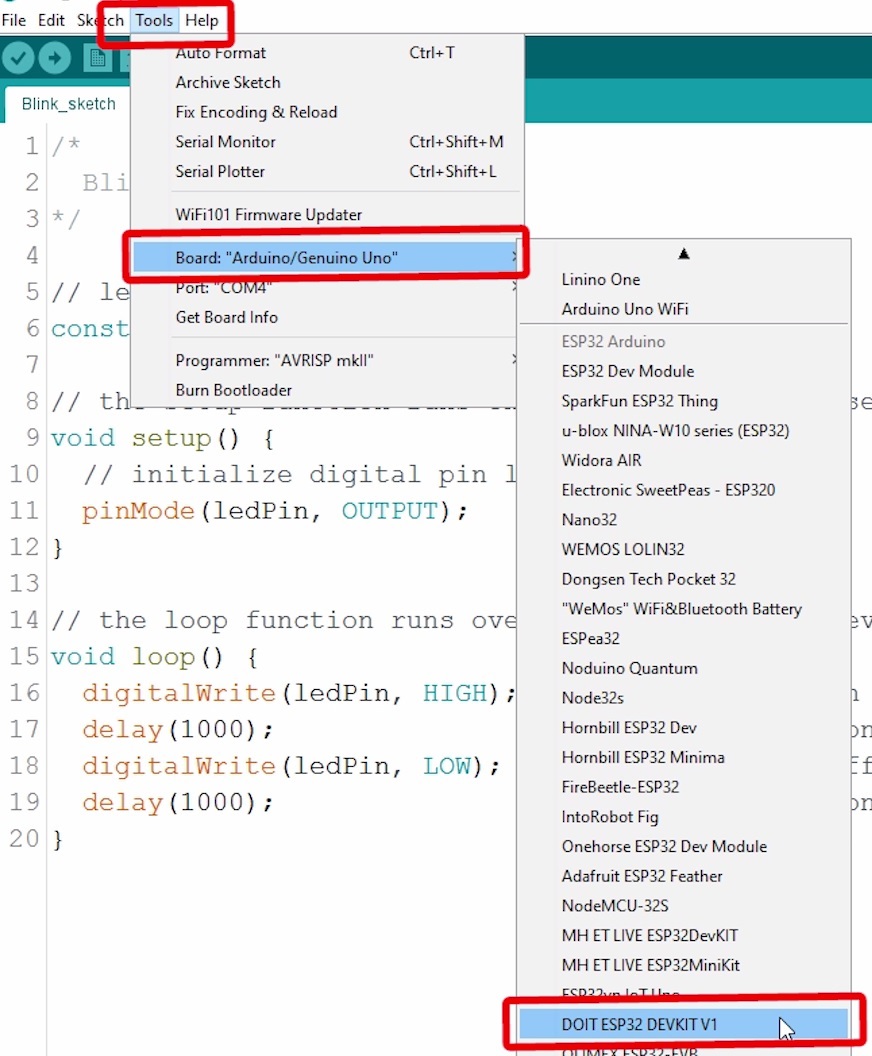
Task: Select Arduino Uno WiFi board
Action: click(683, 309)
